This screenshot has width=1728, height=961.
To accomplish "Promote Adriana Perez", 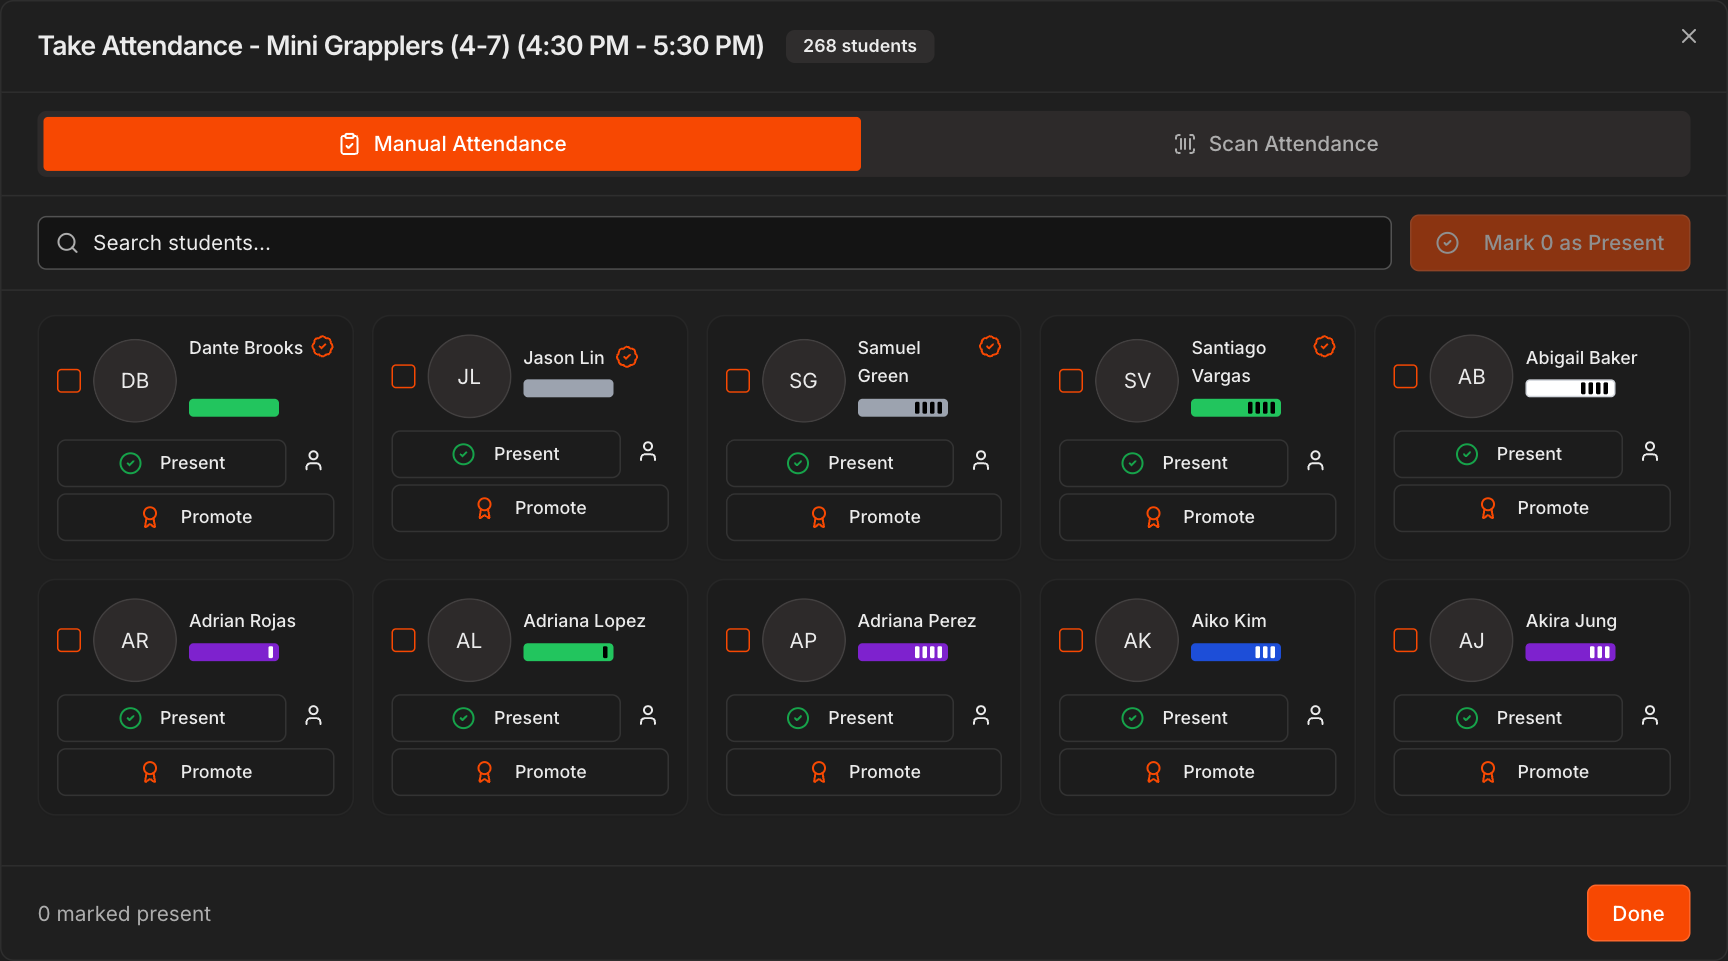I will click(864, 772).
